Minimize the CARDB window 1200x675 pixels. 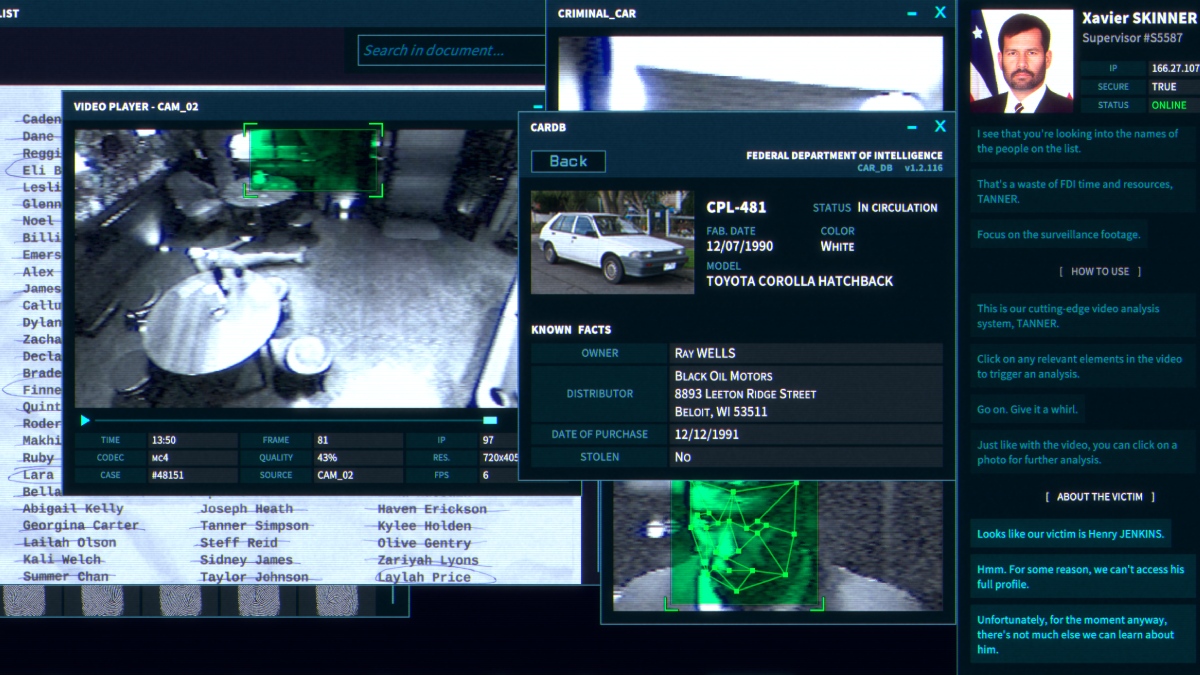tap(911, 126)
